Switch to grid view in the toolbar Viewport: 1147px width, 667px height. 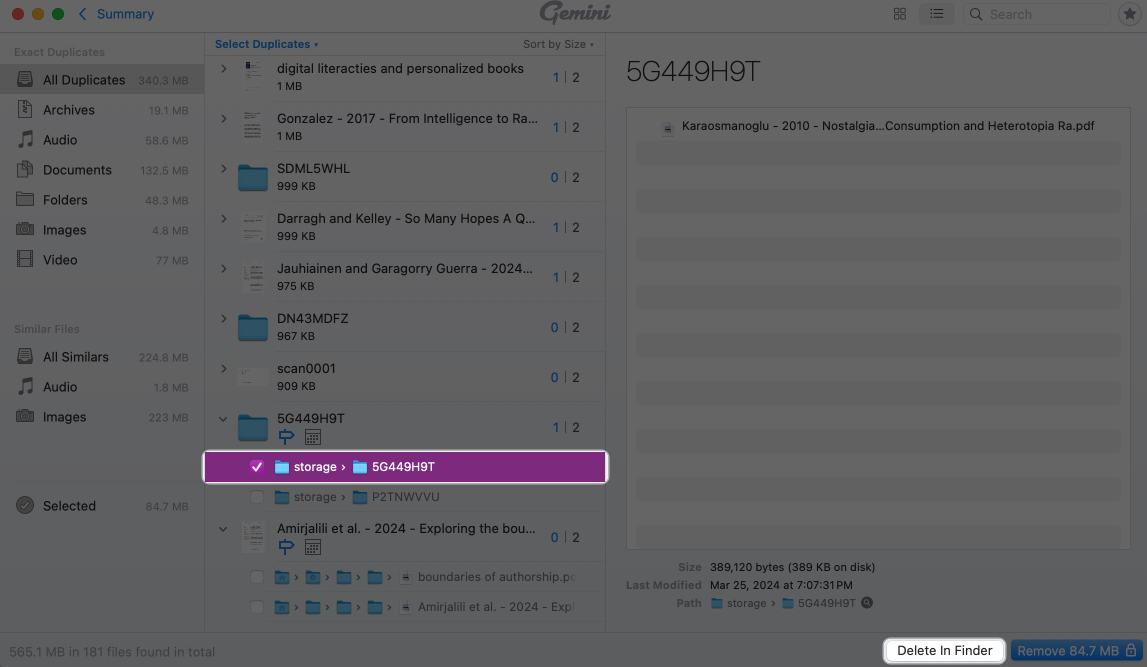899,14
